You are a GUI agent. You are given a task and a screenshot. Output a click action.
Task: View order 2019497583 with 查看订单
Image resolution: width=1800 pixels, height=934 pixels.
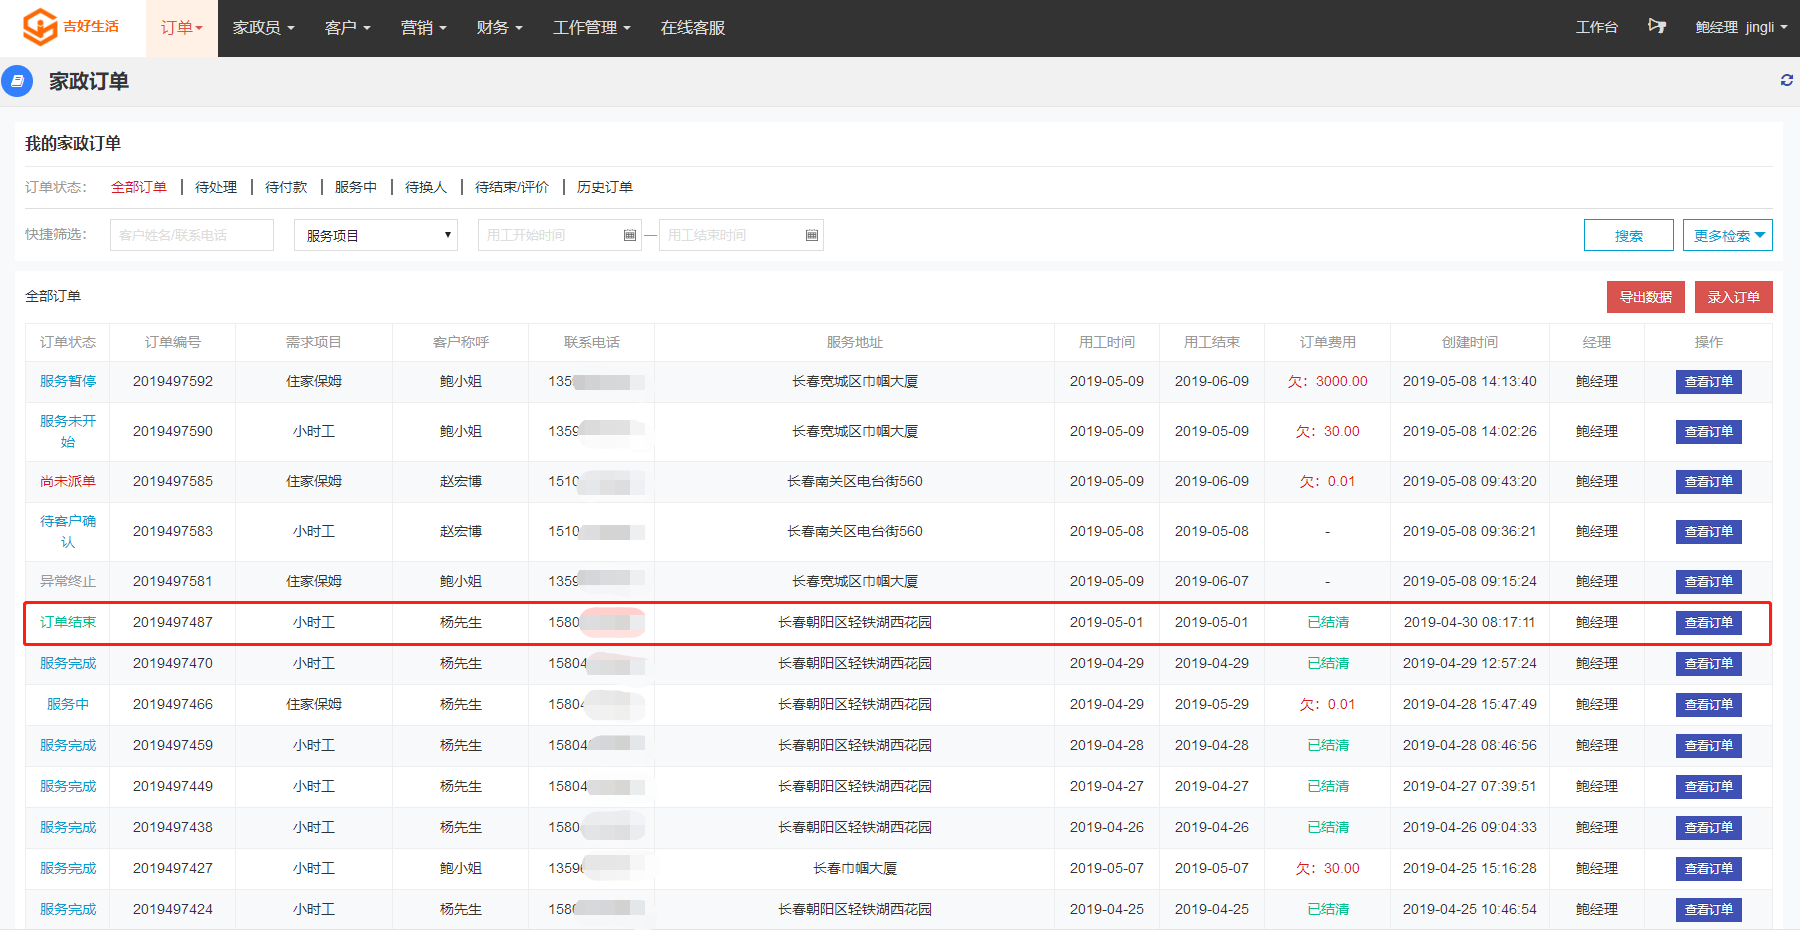tap(1709, 532)
